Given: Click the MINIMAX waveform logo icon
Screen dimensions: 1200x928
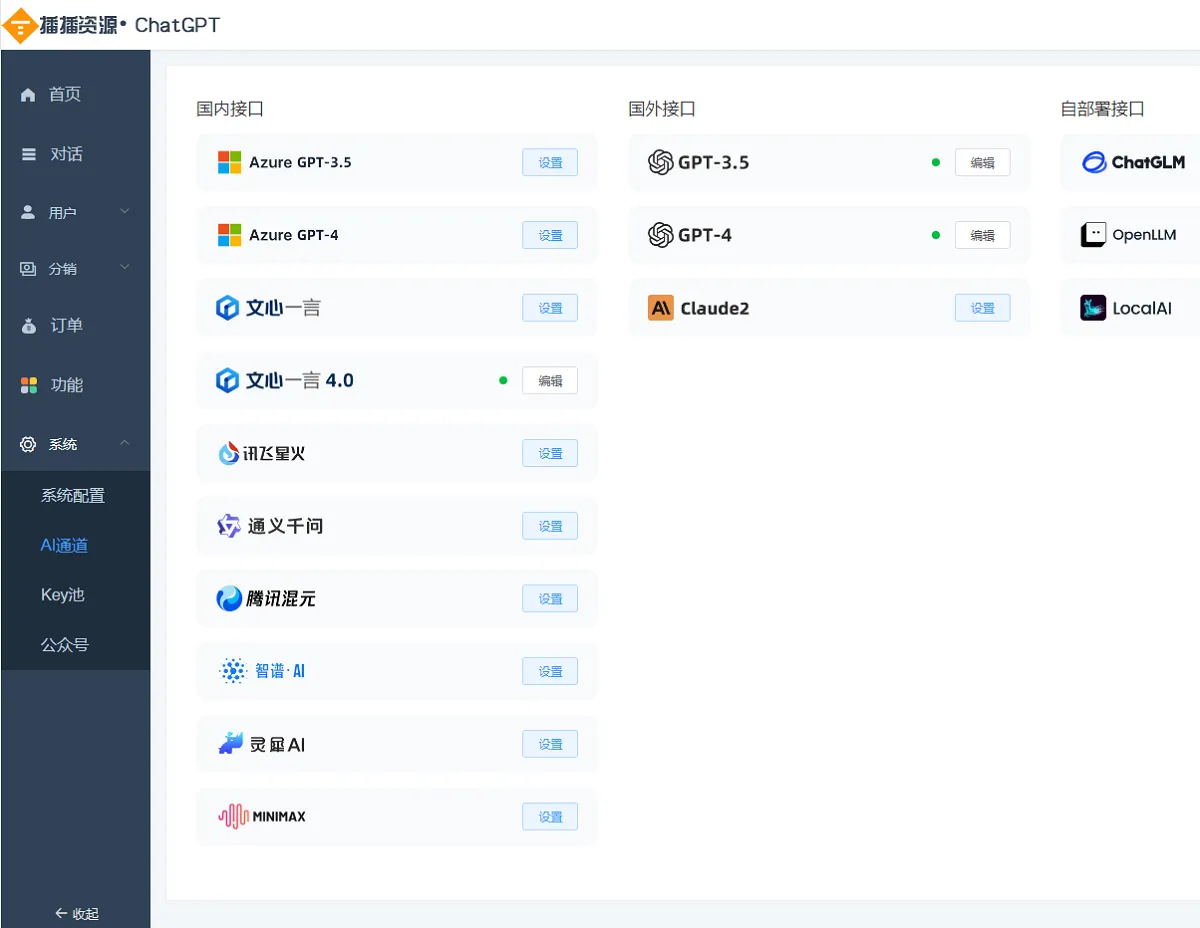Looking at the screenshot, I should [233, 816].
